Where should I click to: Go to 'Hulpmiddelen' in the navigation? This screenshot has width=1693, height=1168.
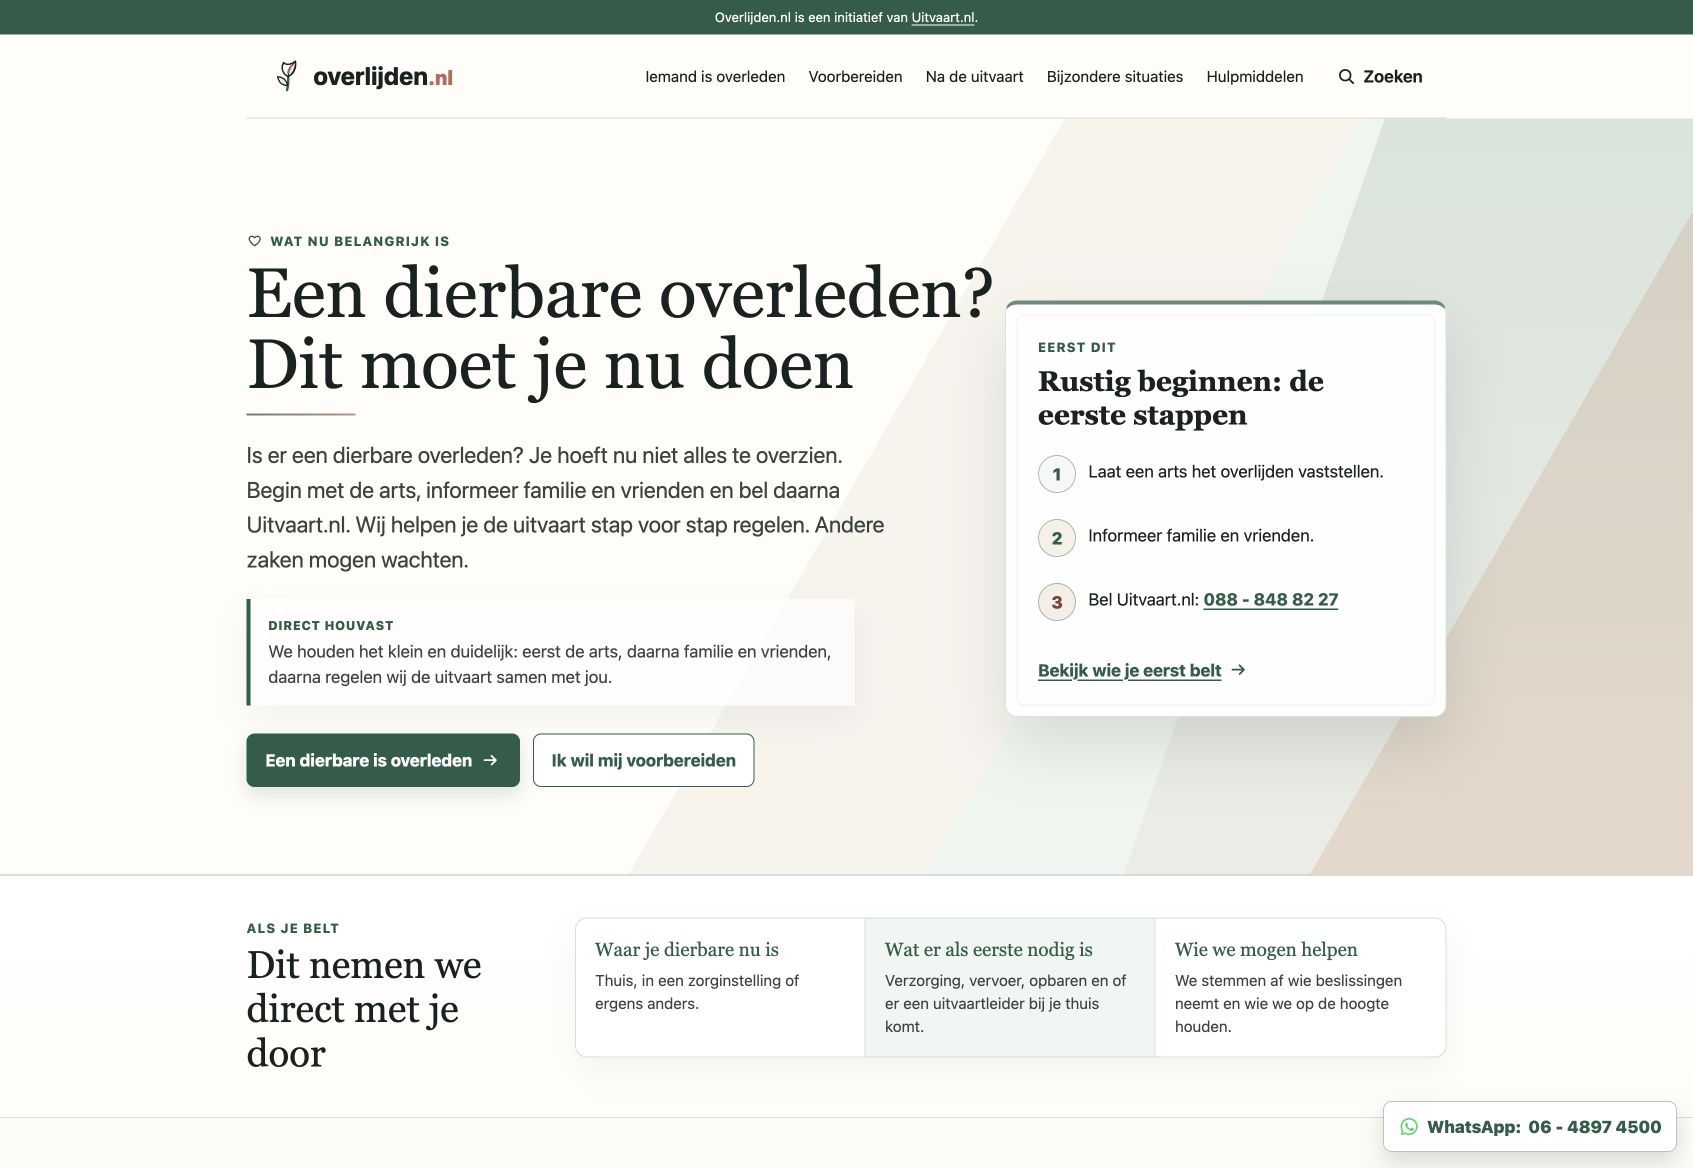1254,77
